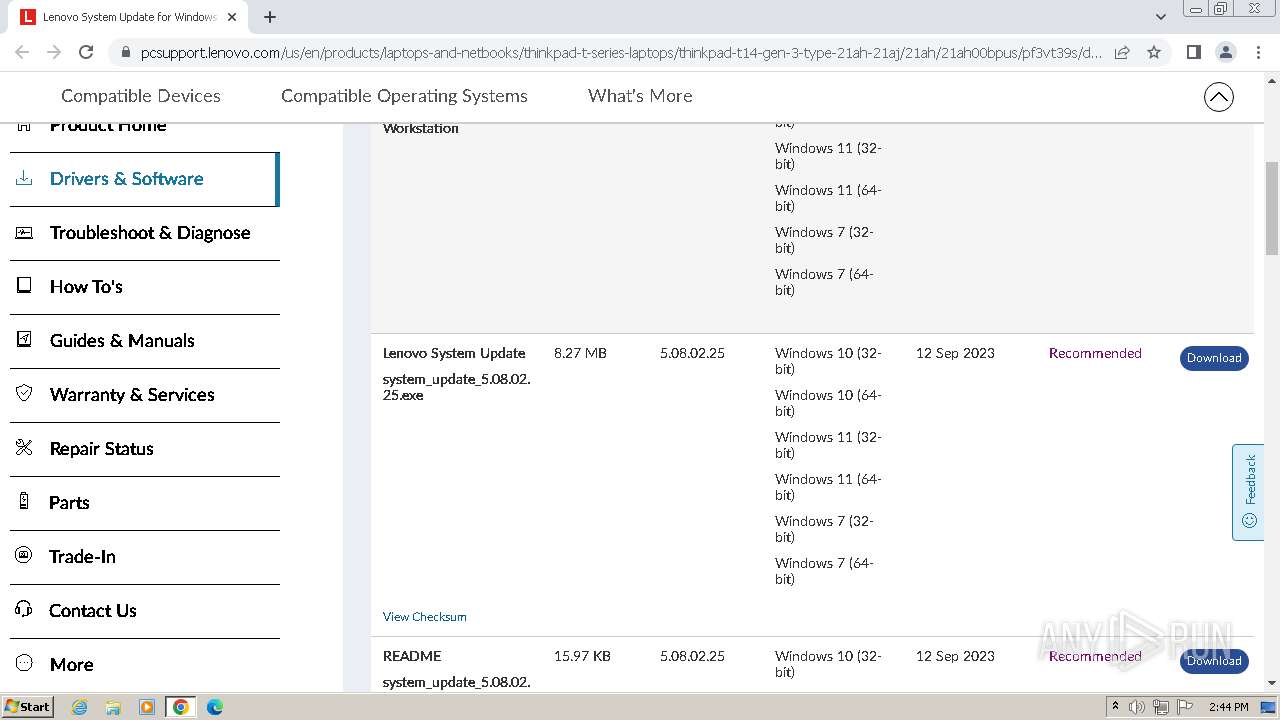Open the media player taskbar icon
Screen dimensions: 1280x720
(x=147, y=707)
